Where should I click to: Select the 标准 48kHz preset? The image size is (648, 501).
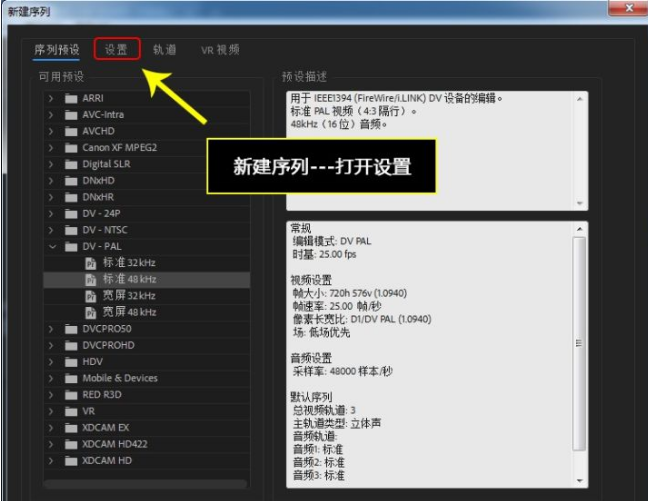click(127, 280)
